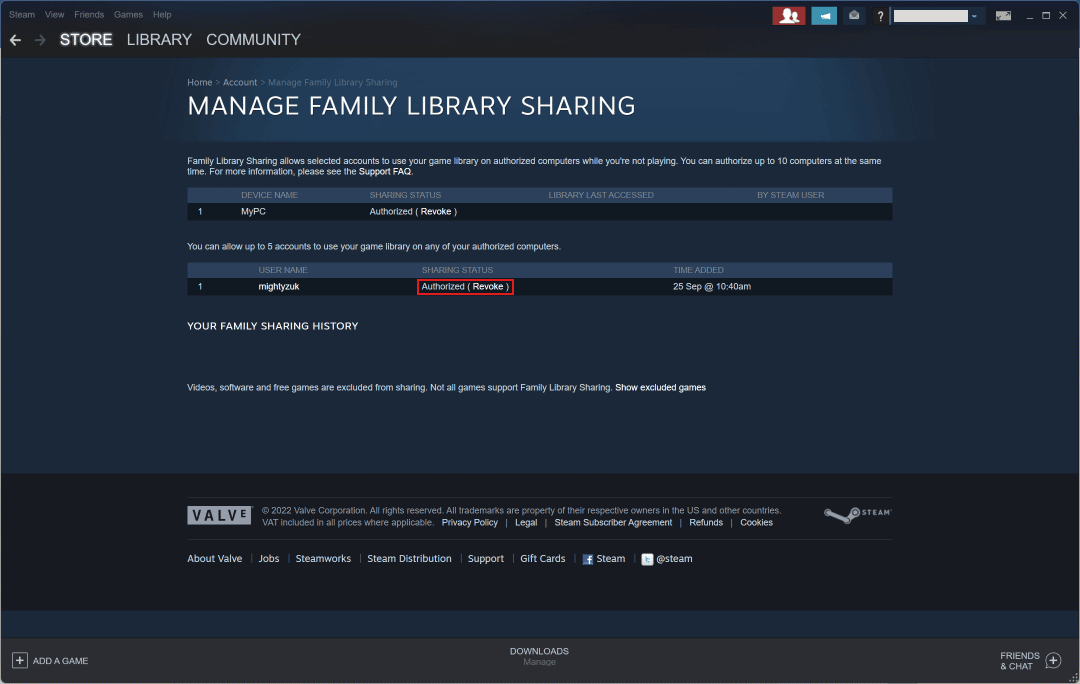Open the Friends menu
Viewport: 1080px width, 684px height.
(89, 14)
